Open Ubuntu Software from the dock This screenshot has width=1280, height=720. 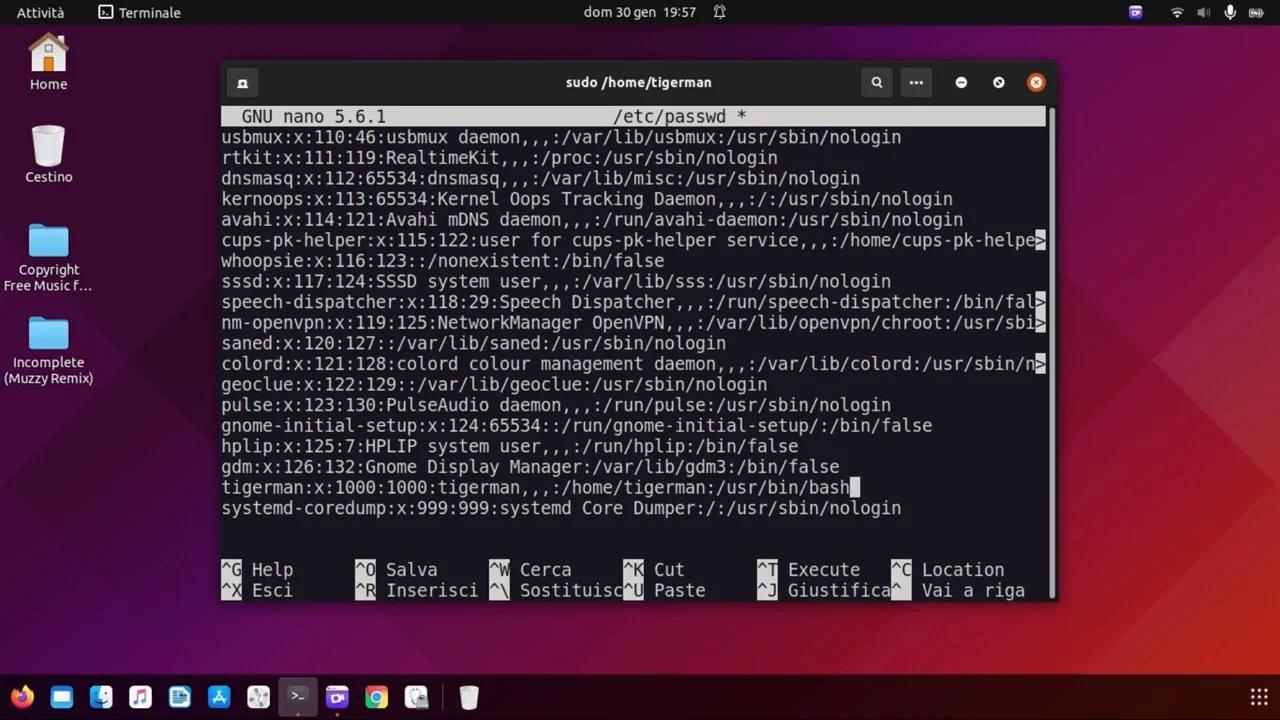tap(219, 697)
